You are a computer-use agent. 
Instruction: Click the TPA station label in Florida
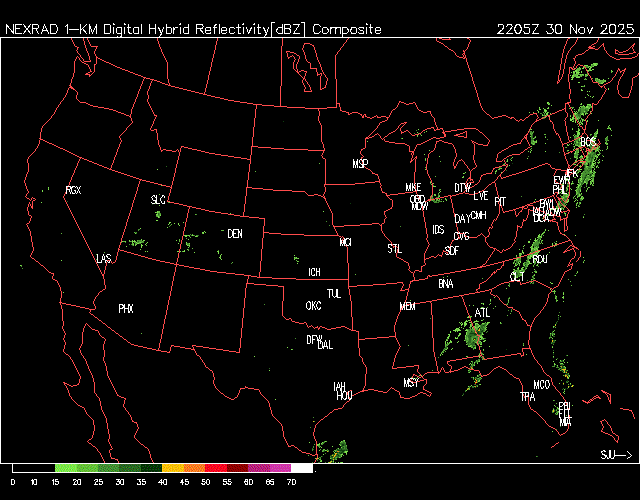click(528, 397)
